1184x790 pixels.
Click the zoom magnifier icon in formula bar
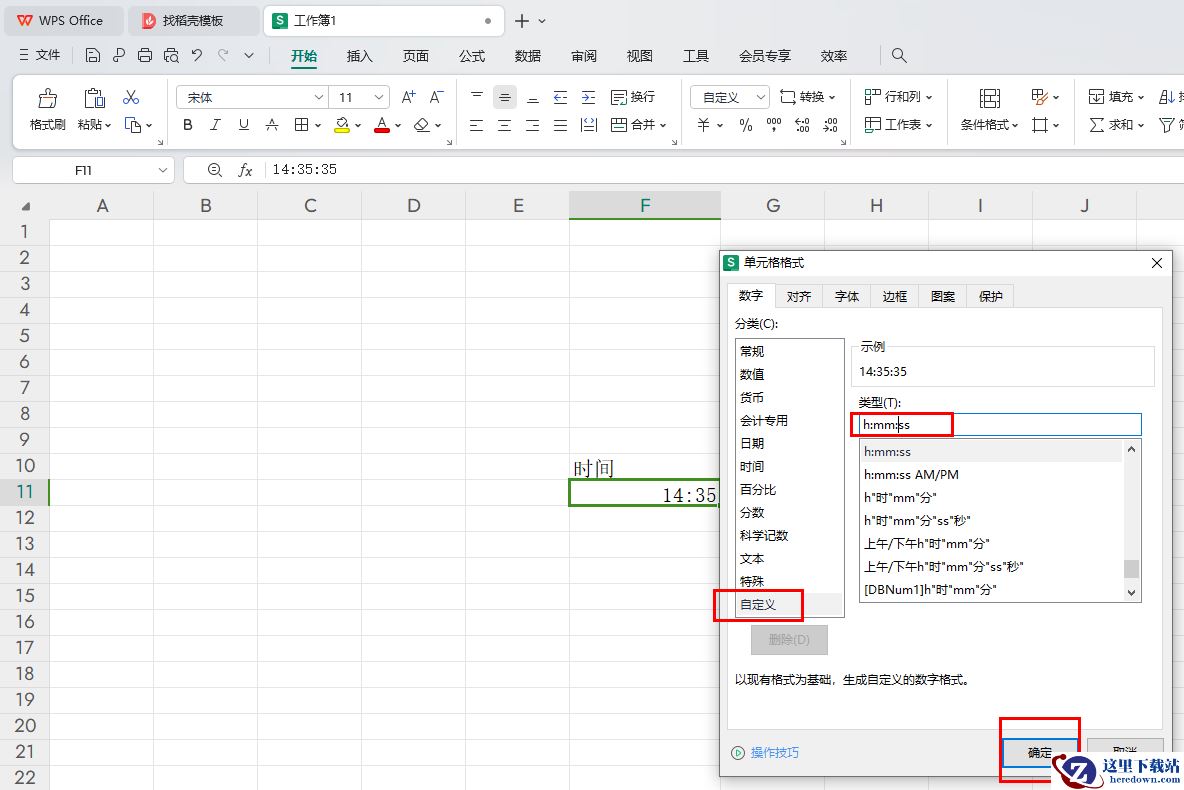pyautogui.click(x=214, y=170)
